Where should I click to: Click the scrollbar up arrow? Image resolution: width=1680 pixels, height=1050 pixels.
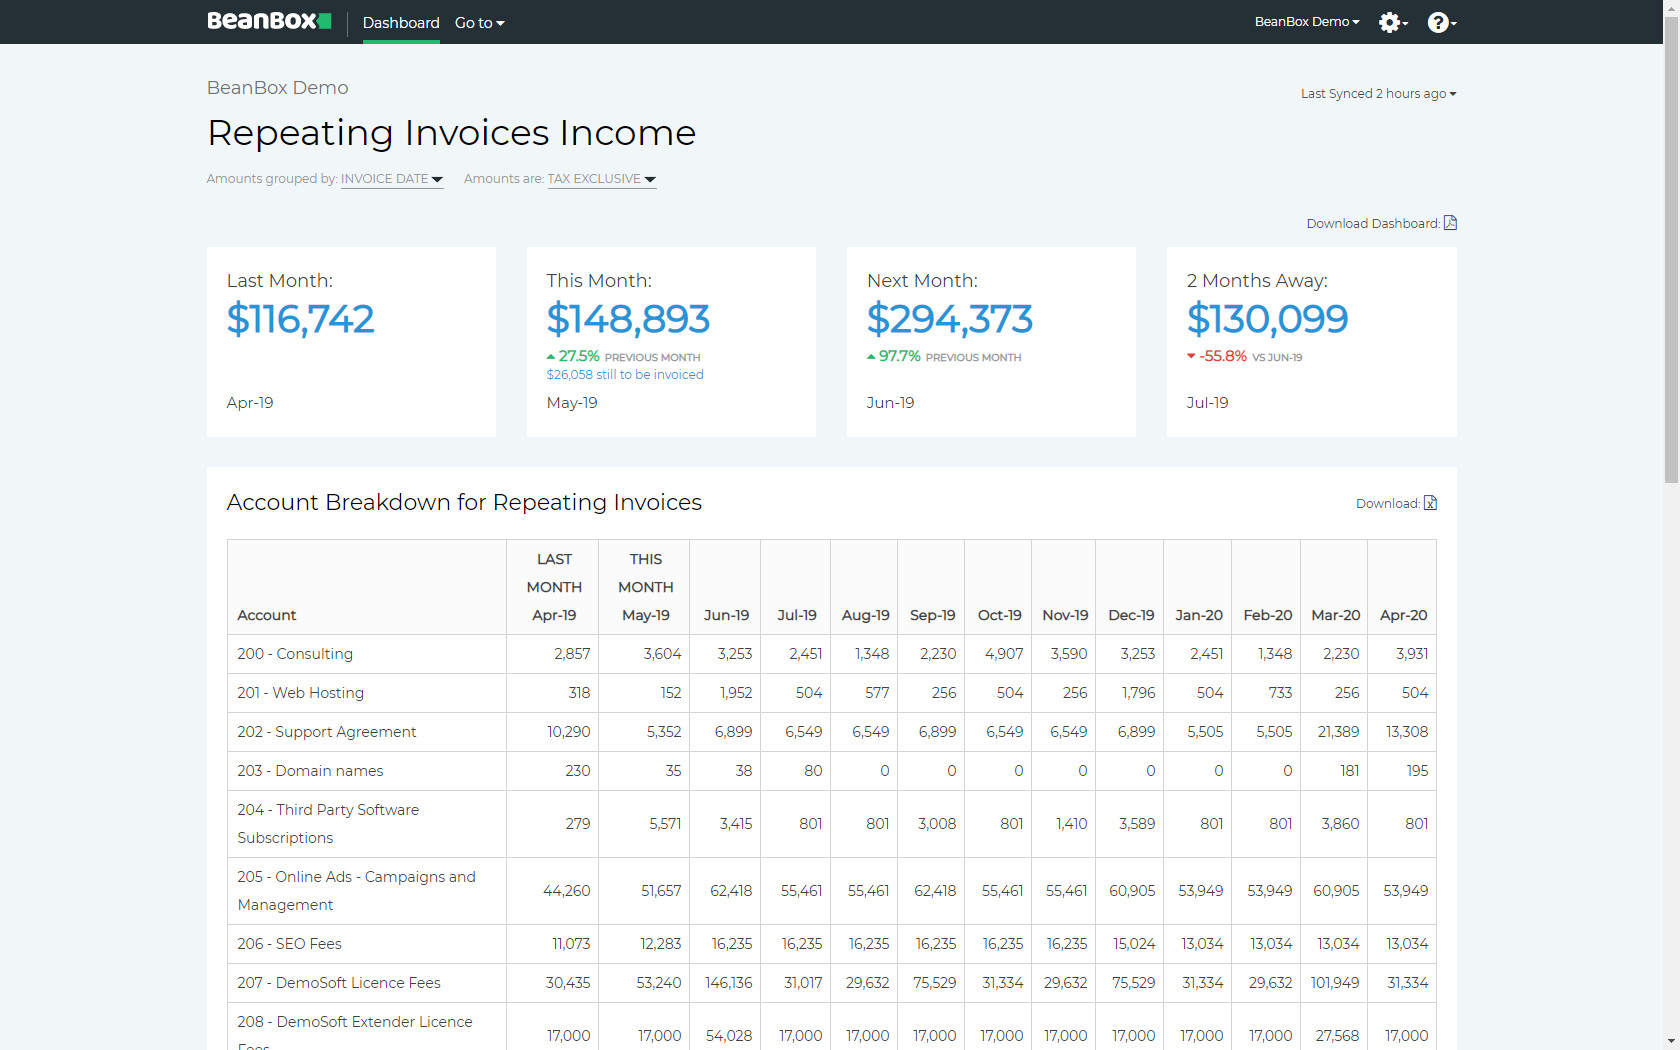click(1671, 7)
